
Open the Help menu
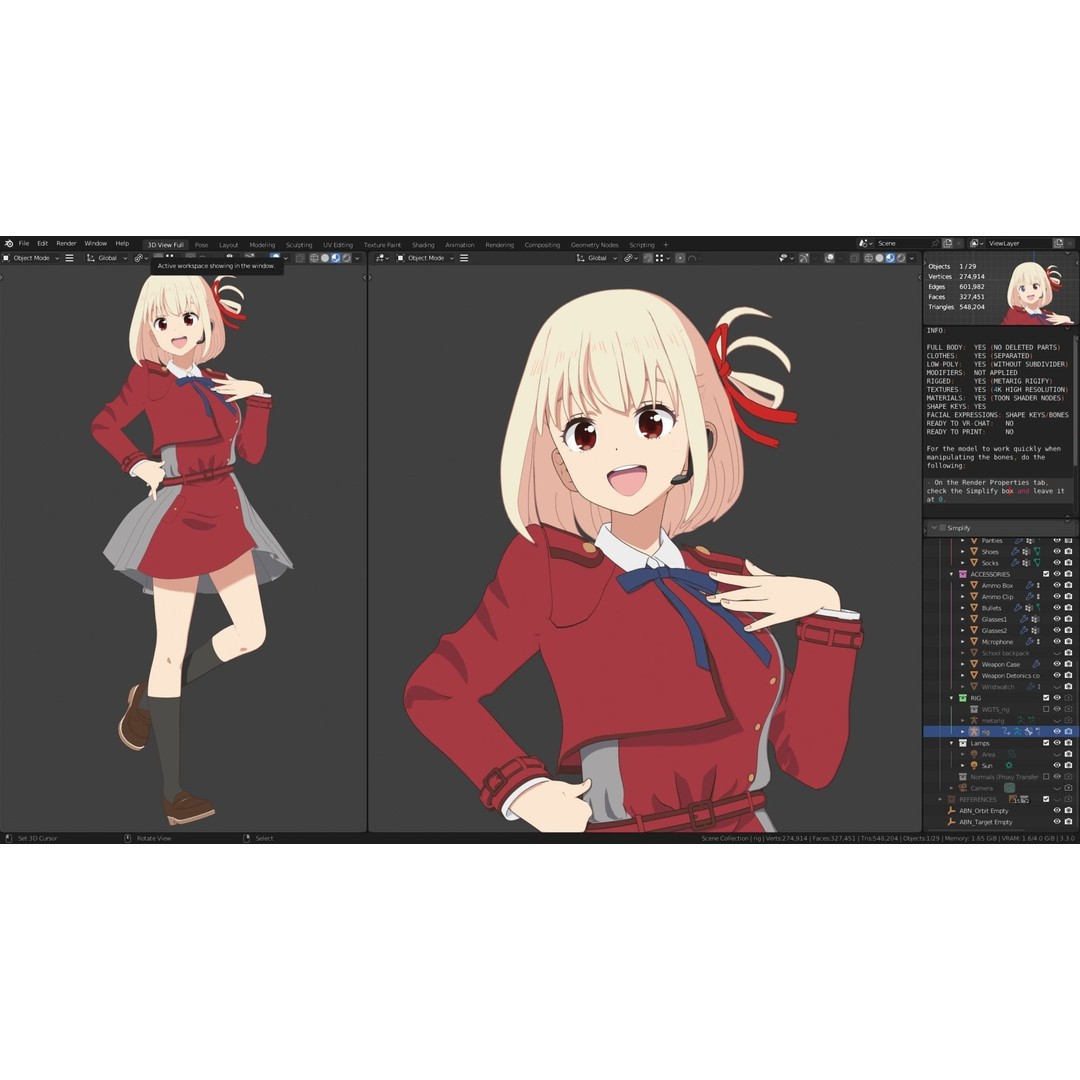click(122, 243)
